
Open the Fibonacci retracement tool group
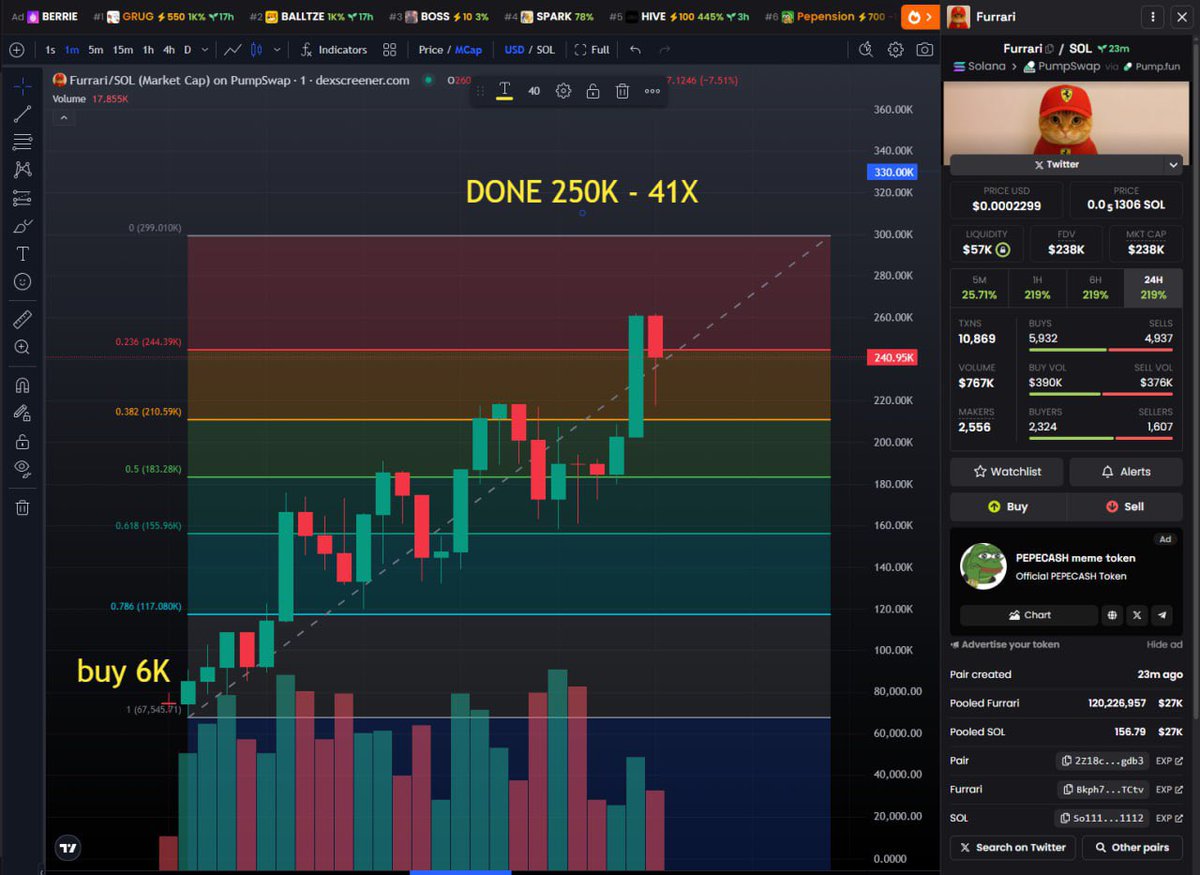[22, 142]
